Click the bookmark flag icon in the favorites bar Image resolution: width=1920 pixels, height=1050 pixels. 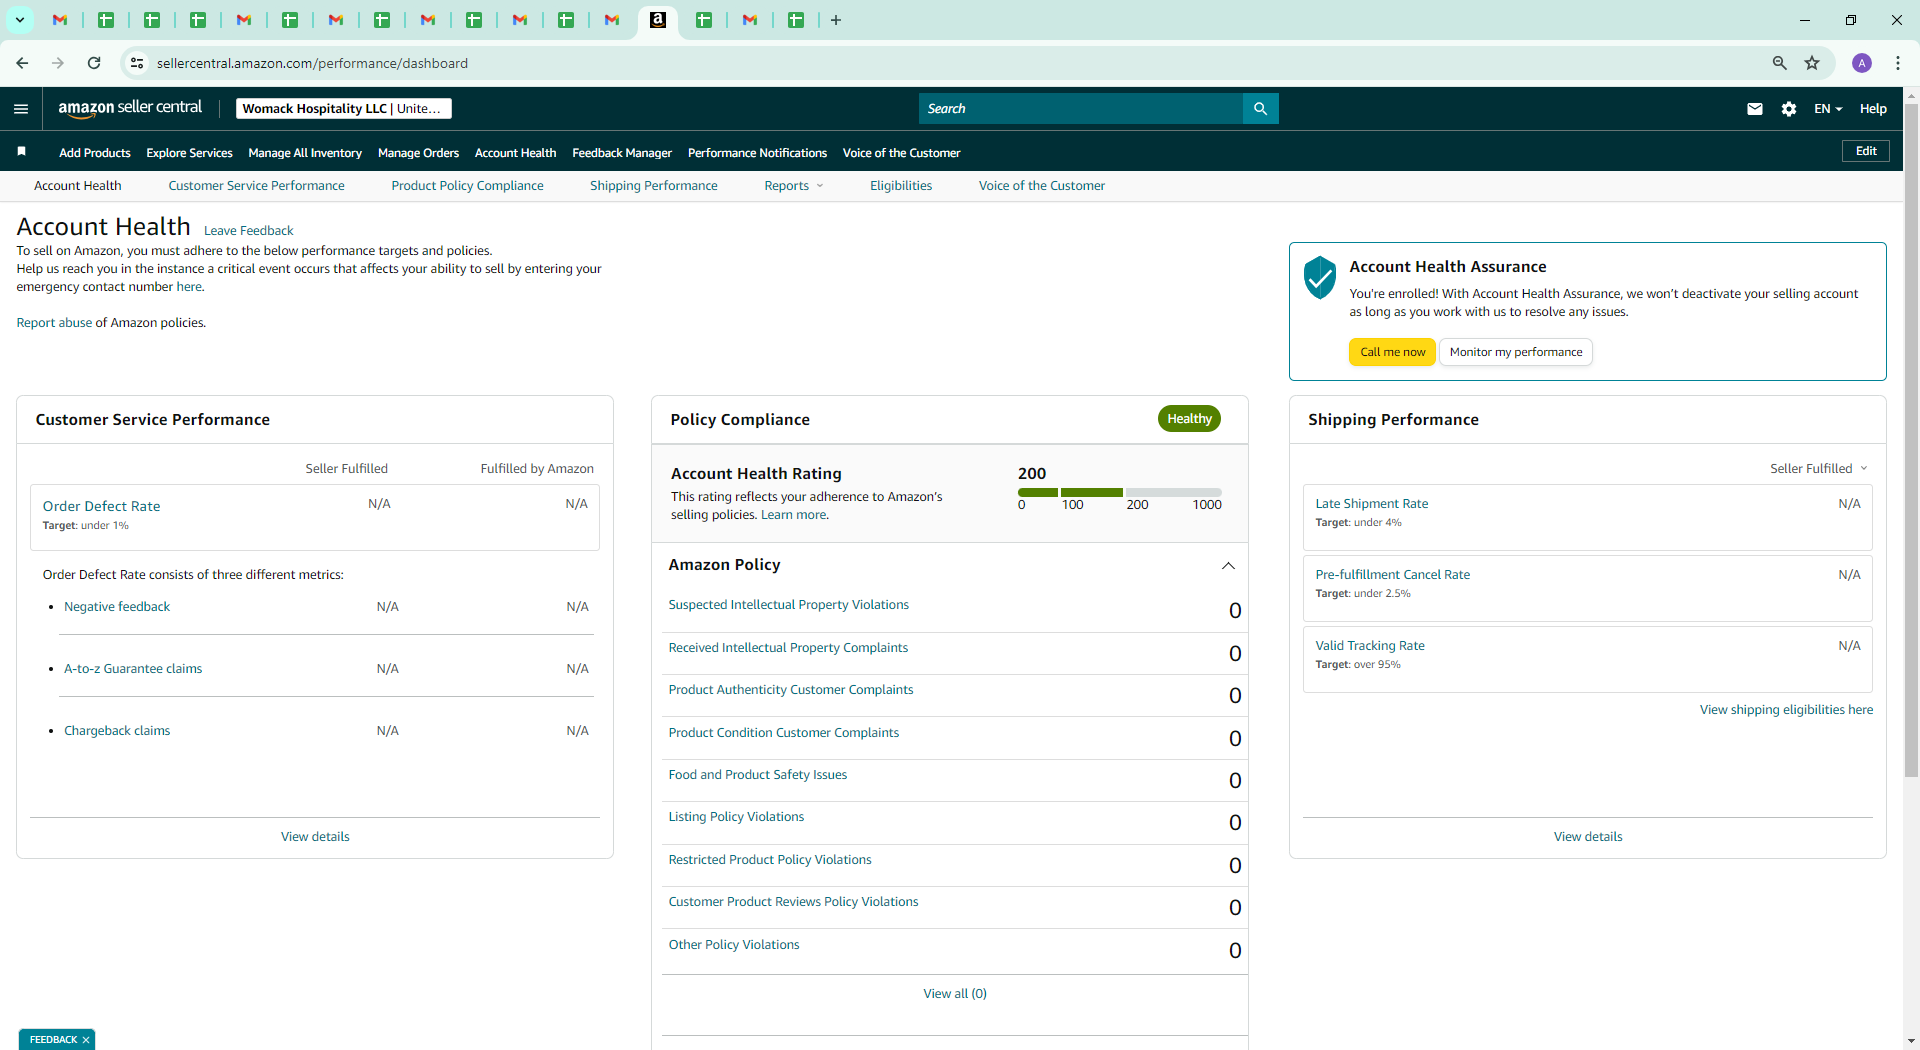click(x=21, y=151)
